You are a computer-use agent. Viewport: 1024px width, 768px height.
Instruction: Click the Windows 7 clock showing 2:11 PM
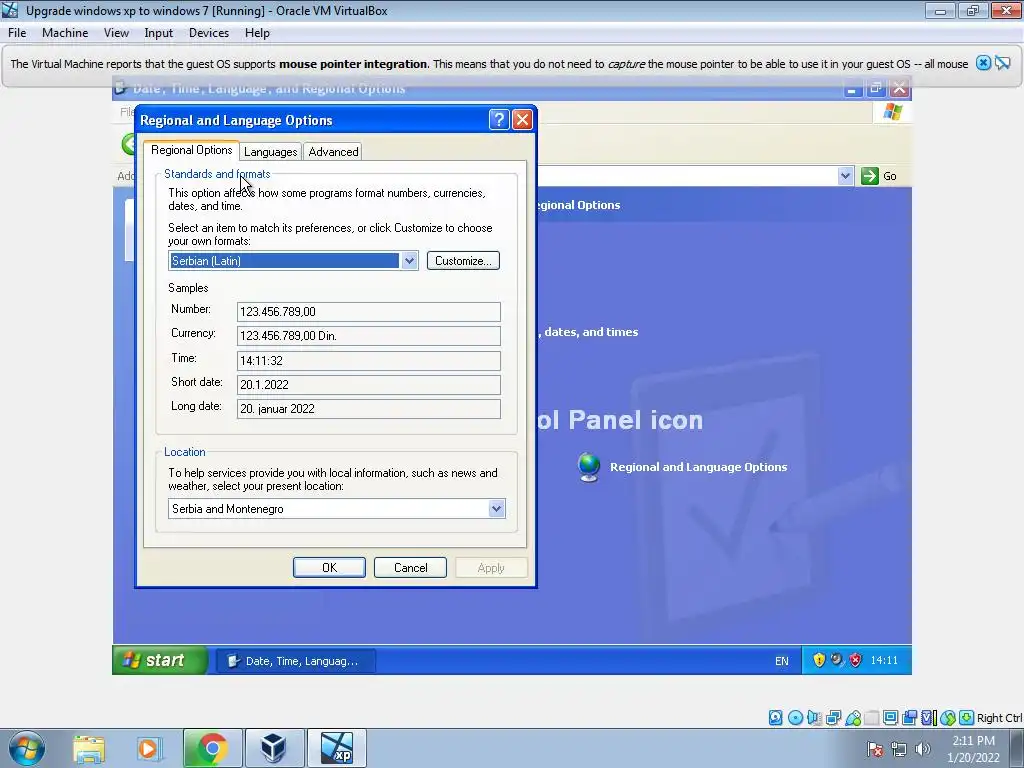tap(973, 741)
